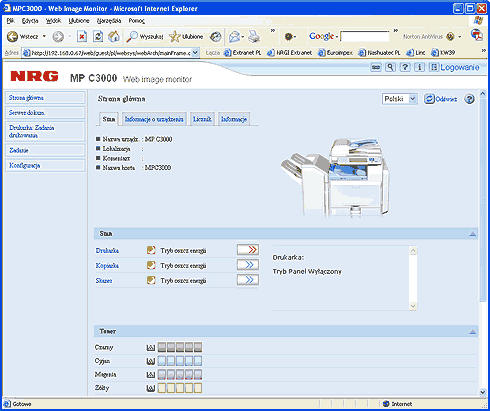Click the page scrollbar down arrow
490x411 pixels.
click(483, 392)
